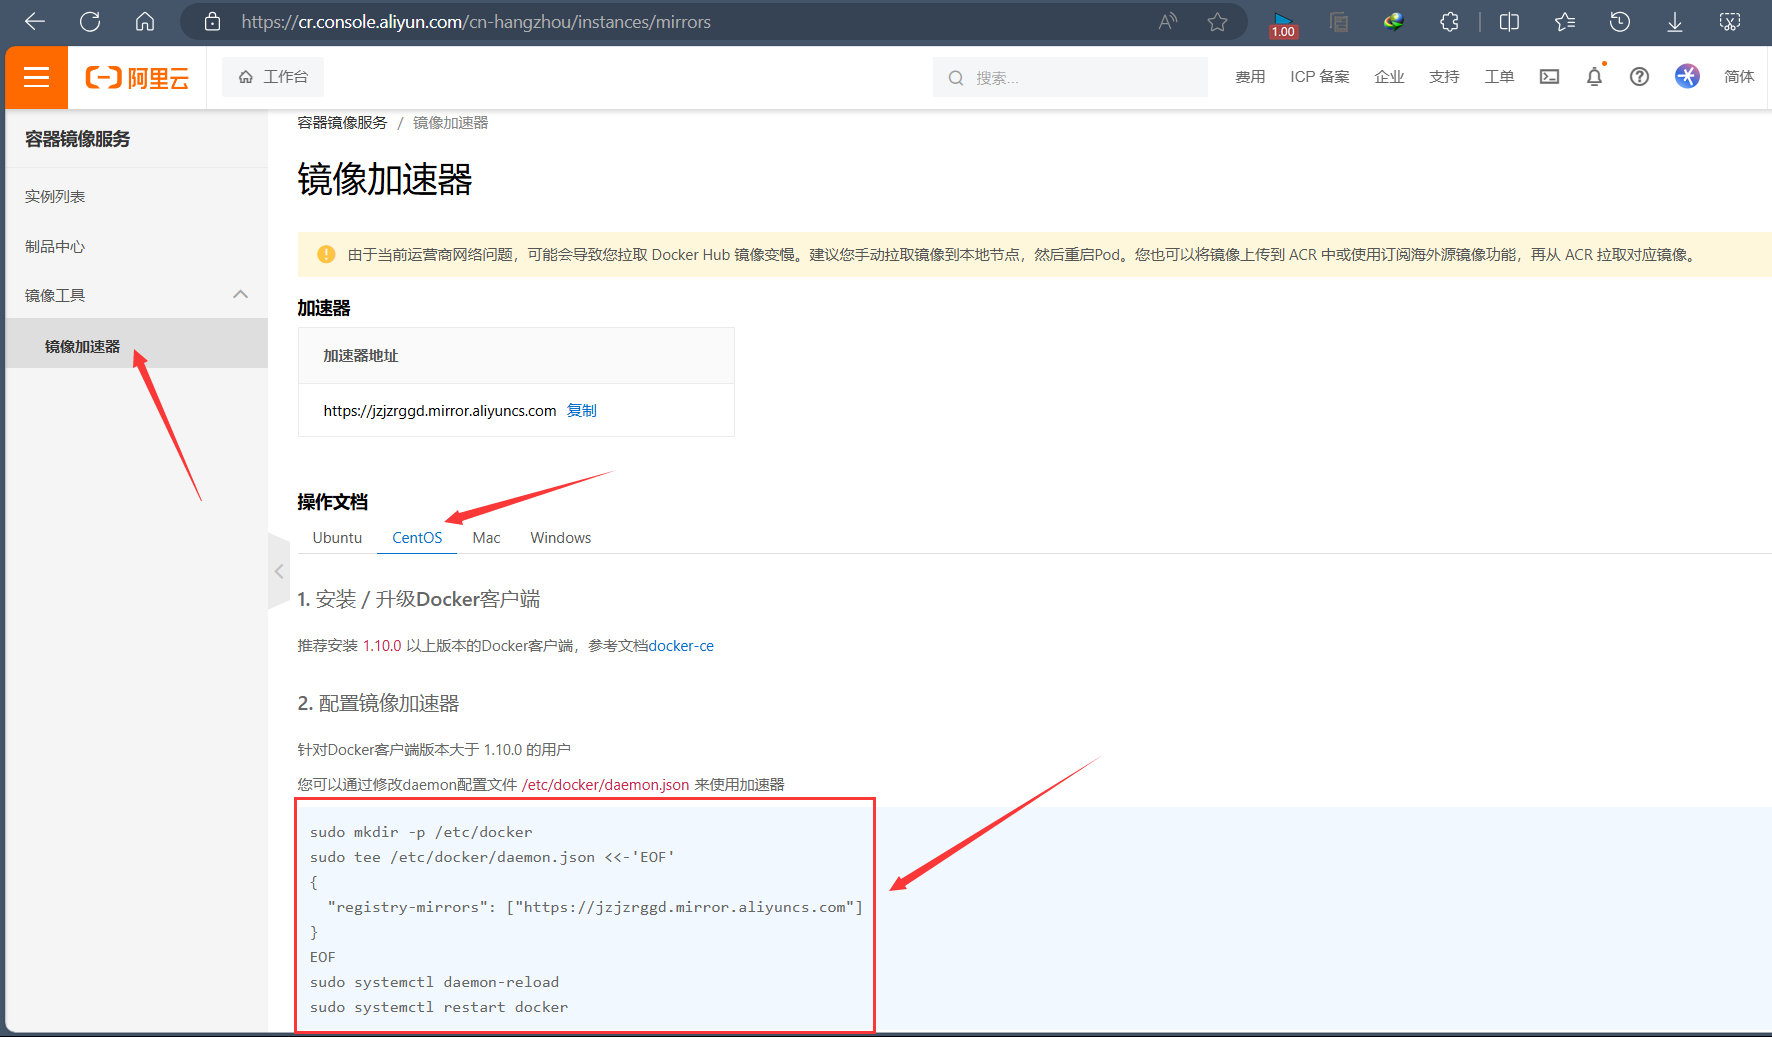Open the browser extensions puzzle icon

(1449, 21)
